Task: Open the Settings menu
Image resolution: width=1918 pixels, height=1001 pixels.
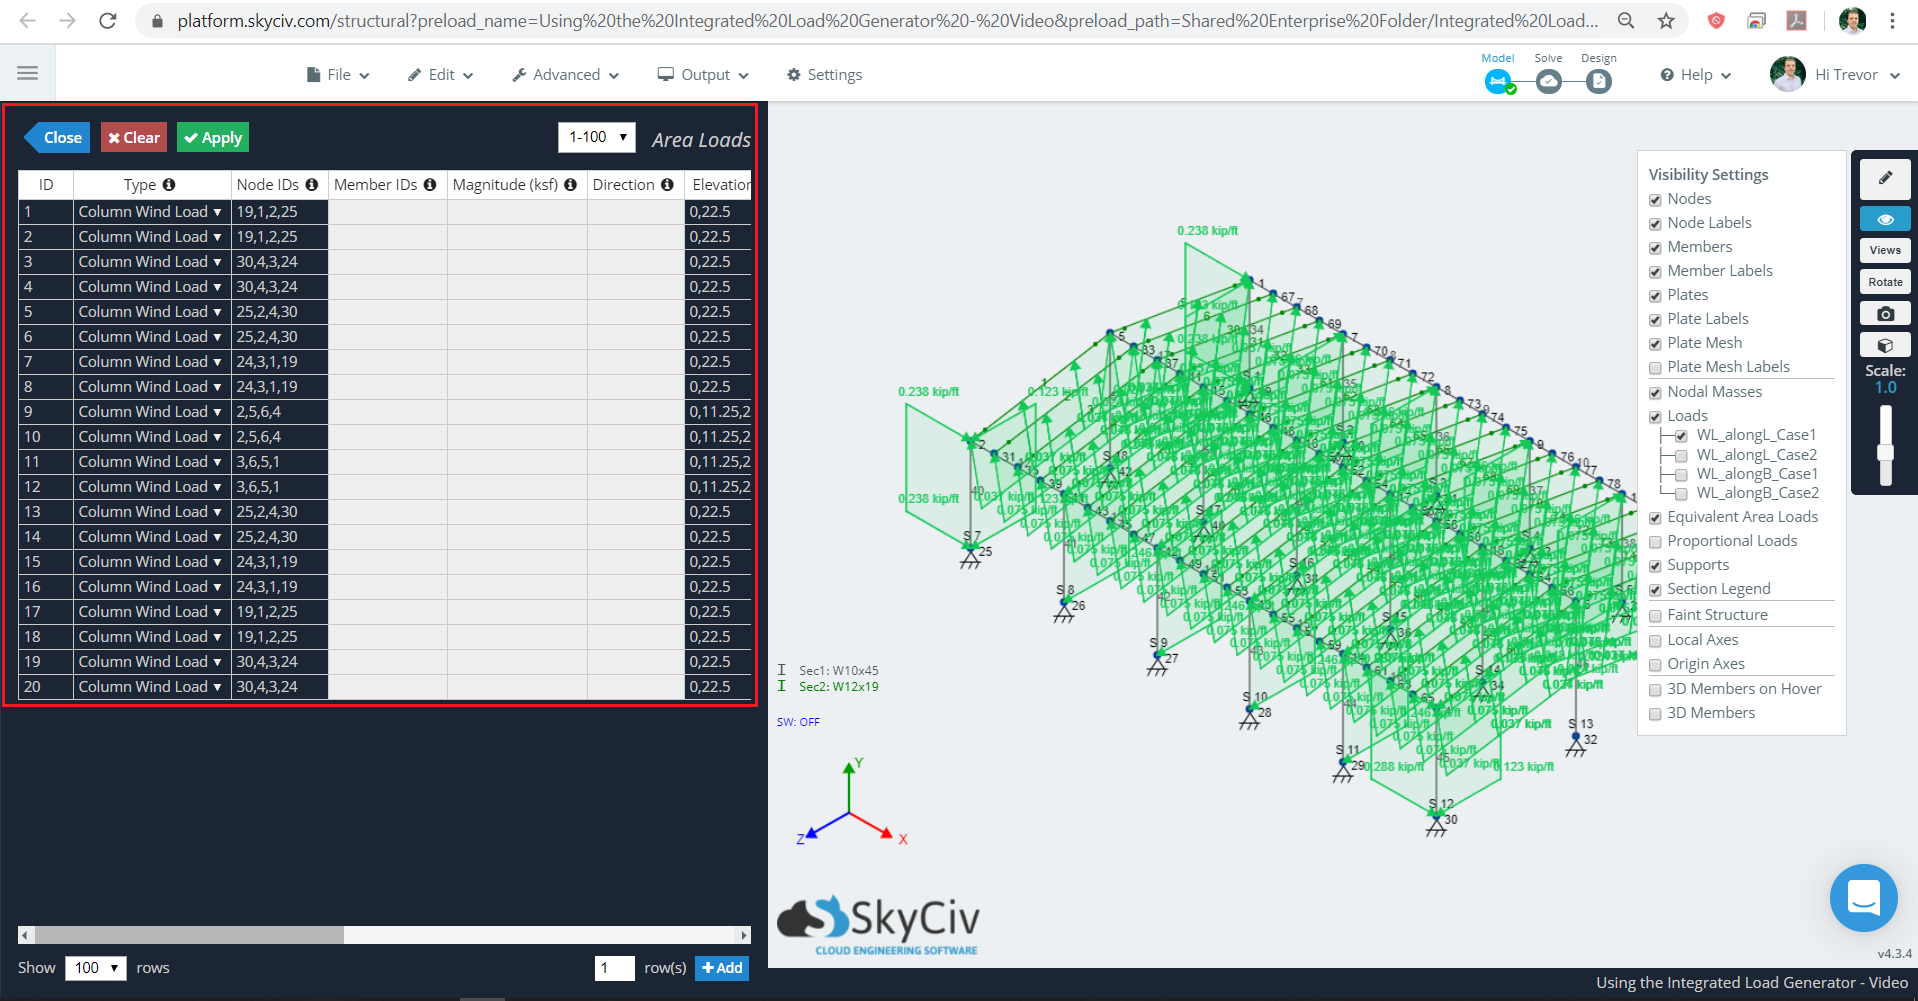Action: click(824, 74)
